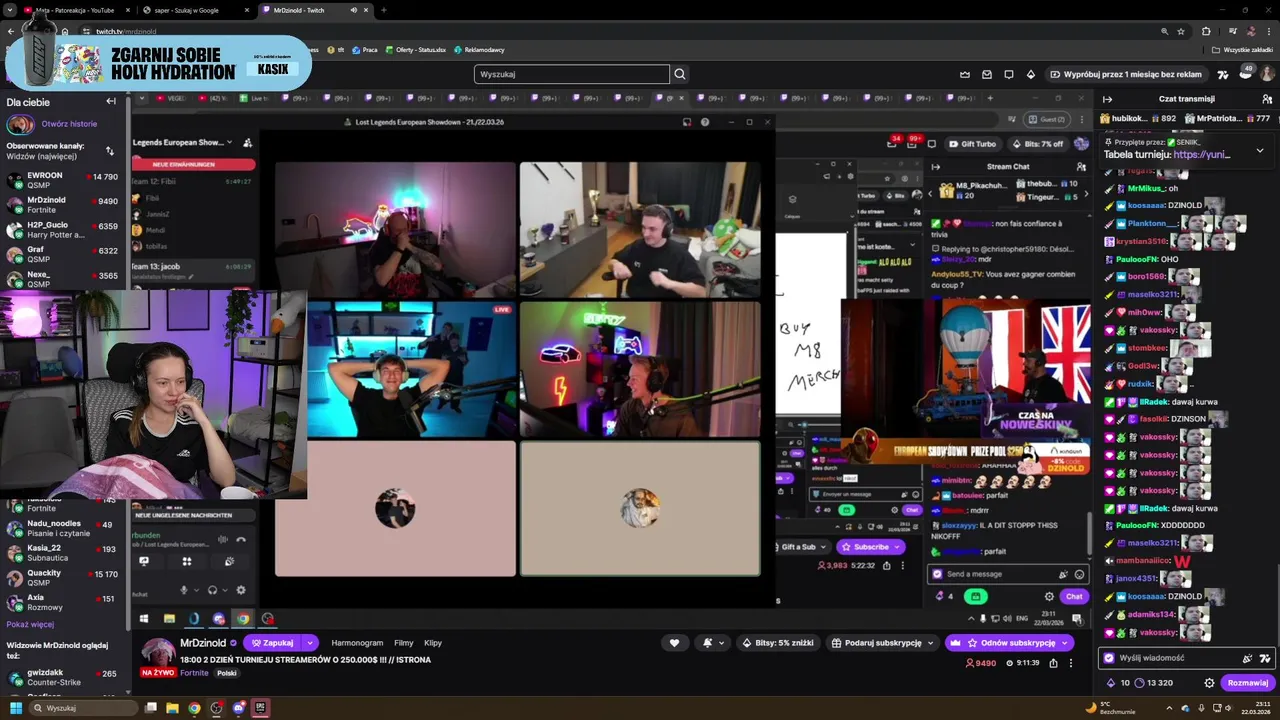Open the emote picker in message box
Screen dimensions: 1280x720
point(1247,658)
